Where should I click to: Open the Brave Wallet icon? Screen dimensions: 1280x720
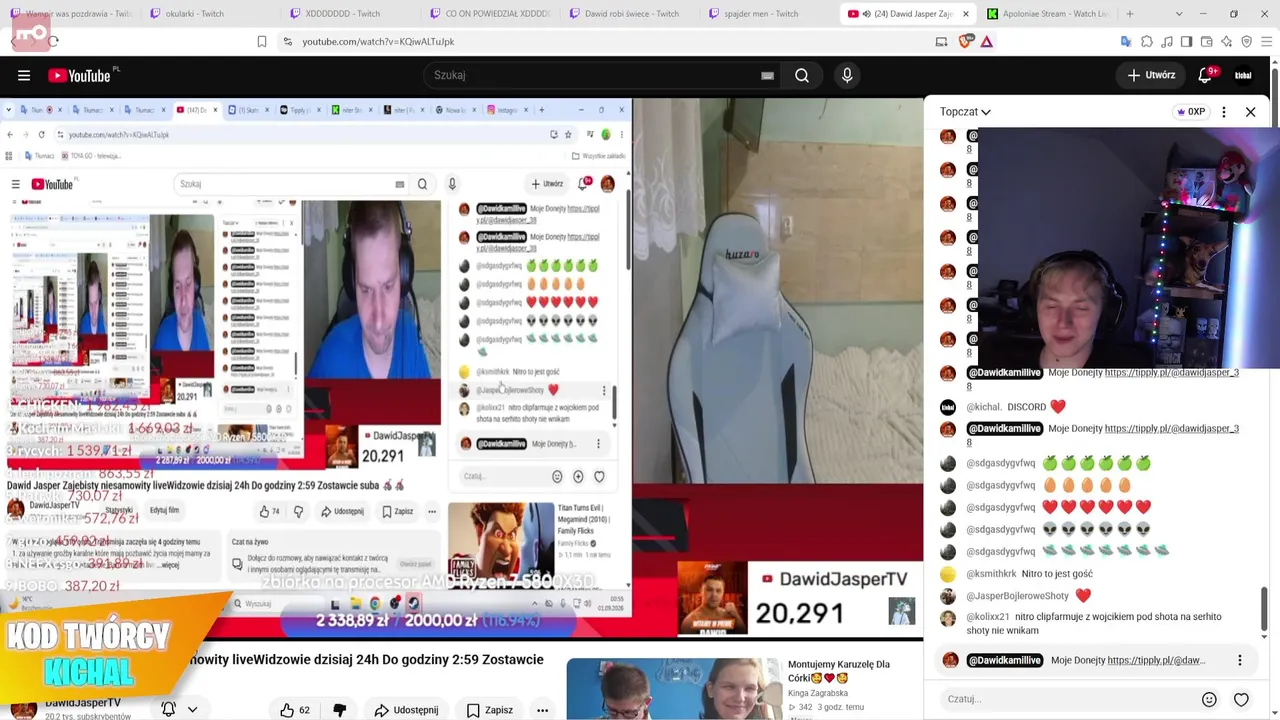1207,41
